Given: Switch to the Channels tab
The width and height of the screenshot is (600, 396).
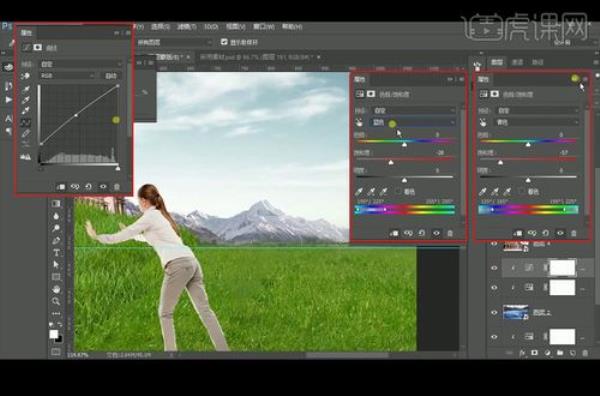Looking at the screenshot, I should click(517, 62).
